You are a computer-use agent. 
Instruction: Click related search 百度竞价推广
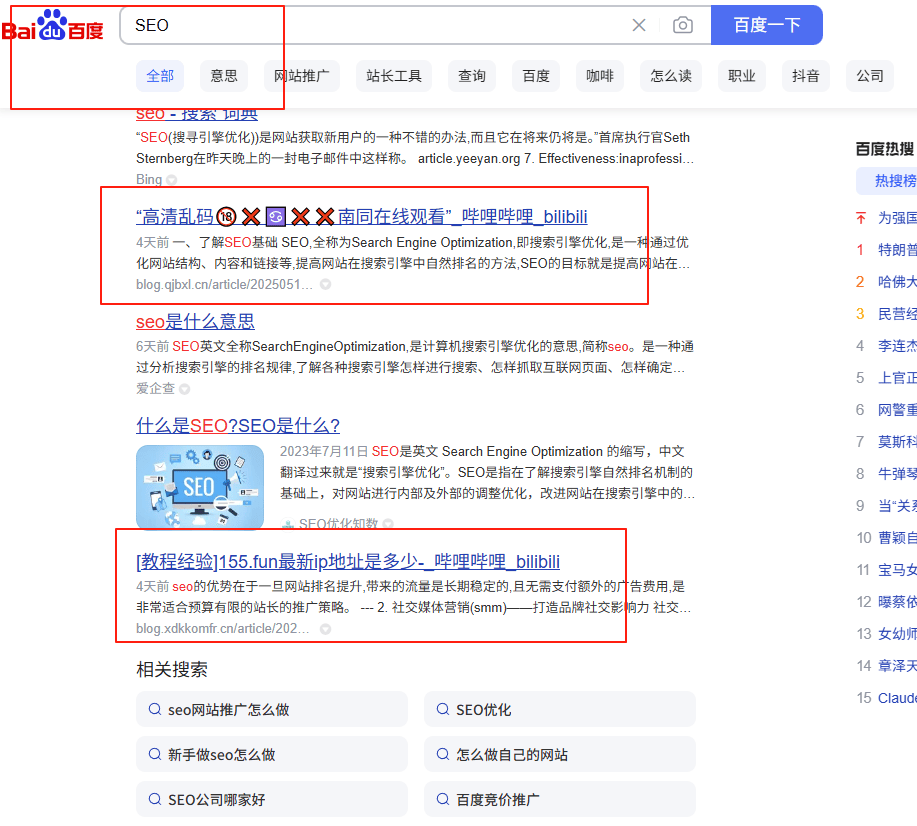[560, 799]
